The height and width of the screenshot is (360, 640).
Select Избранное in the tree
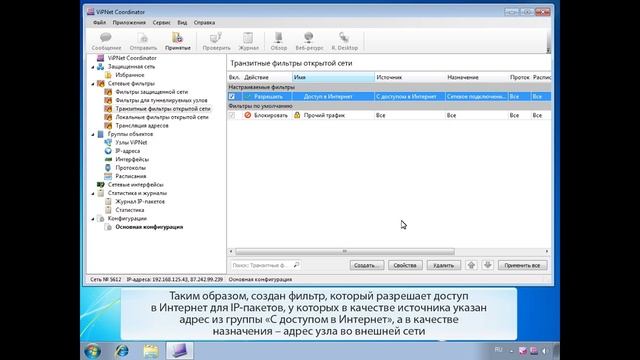129,75
